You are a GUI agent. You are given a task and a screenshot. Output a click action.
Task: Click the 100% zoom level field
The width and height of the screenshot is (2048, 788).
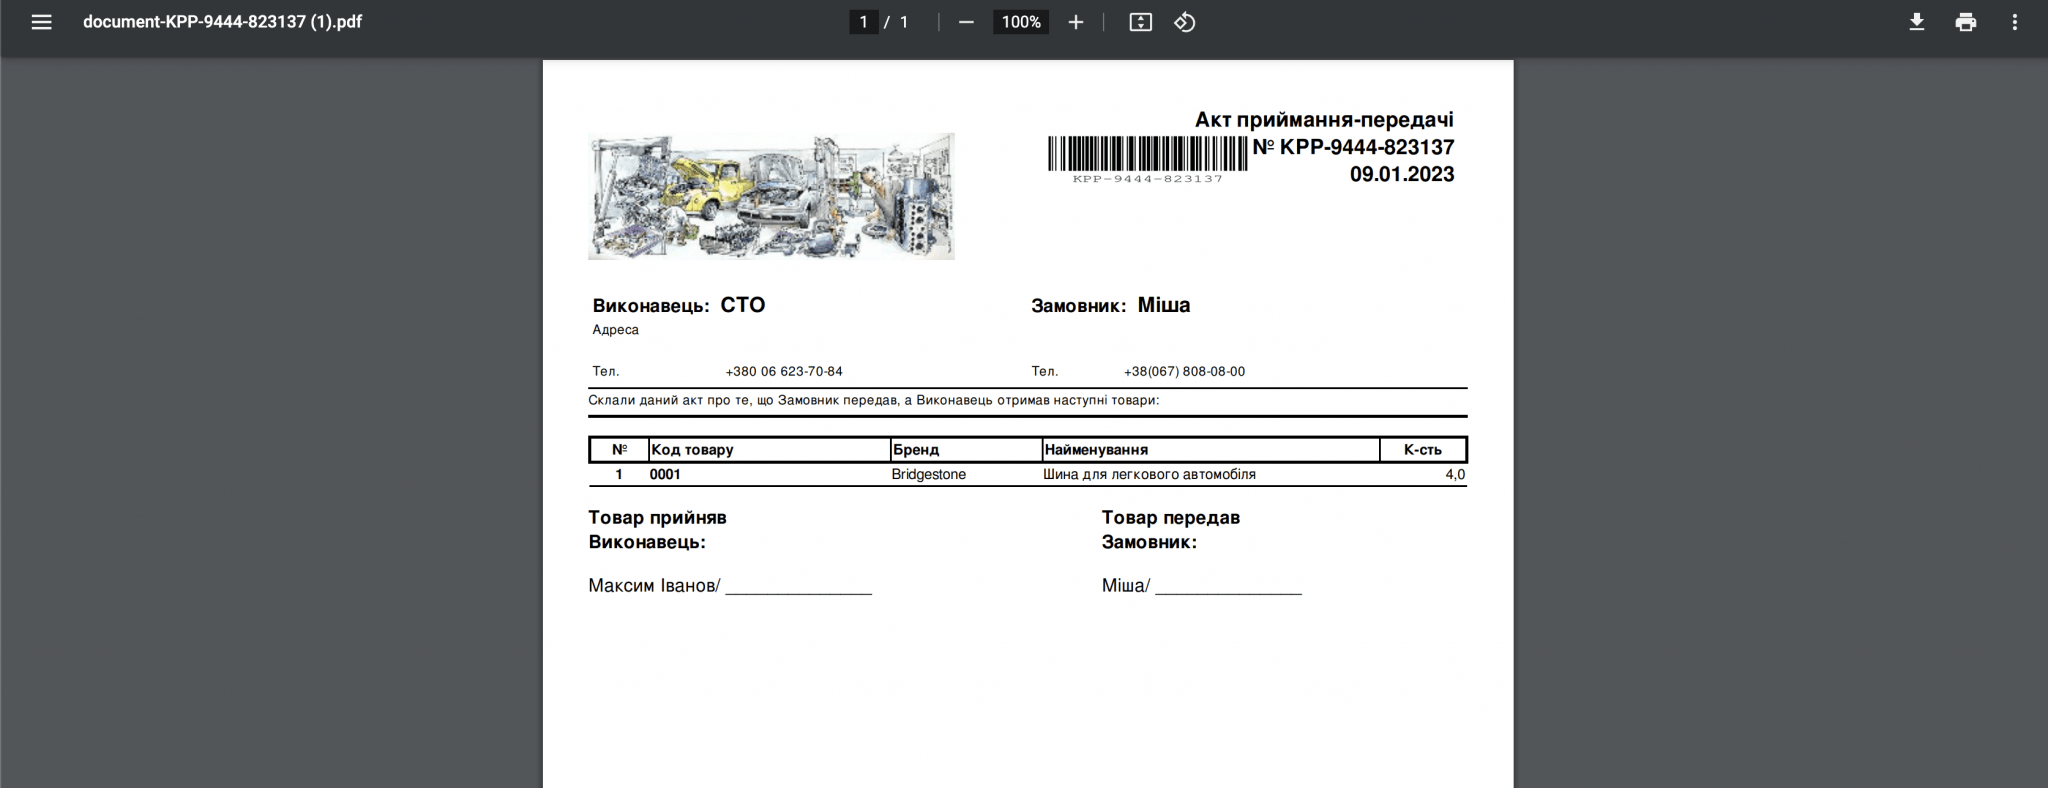point(1021,22)
